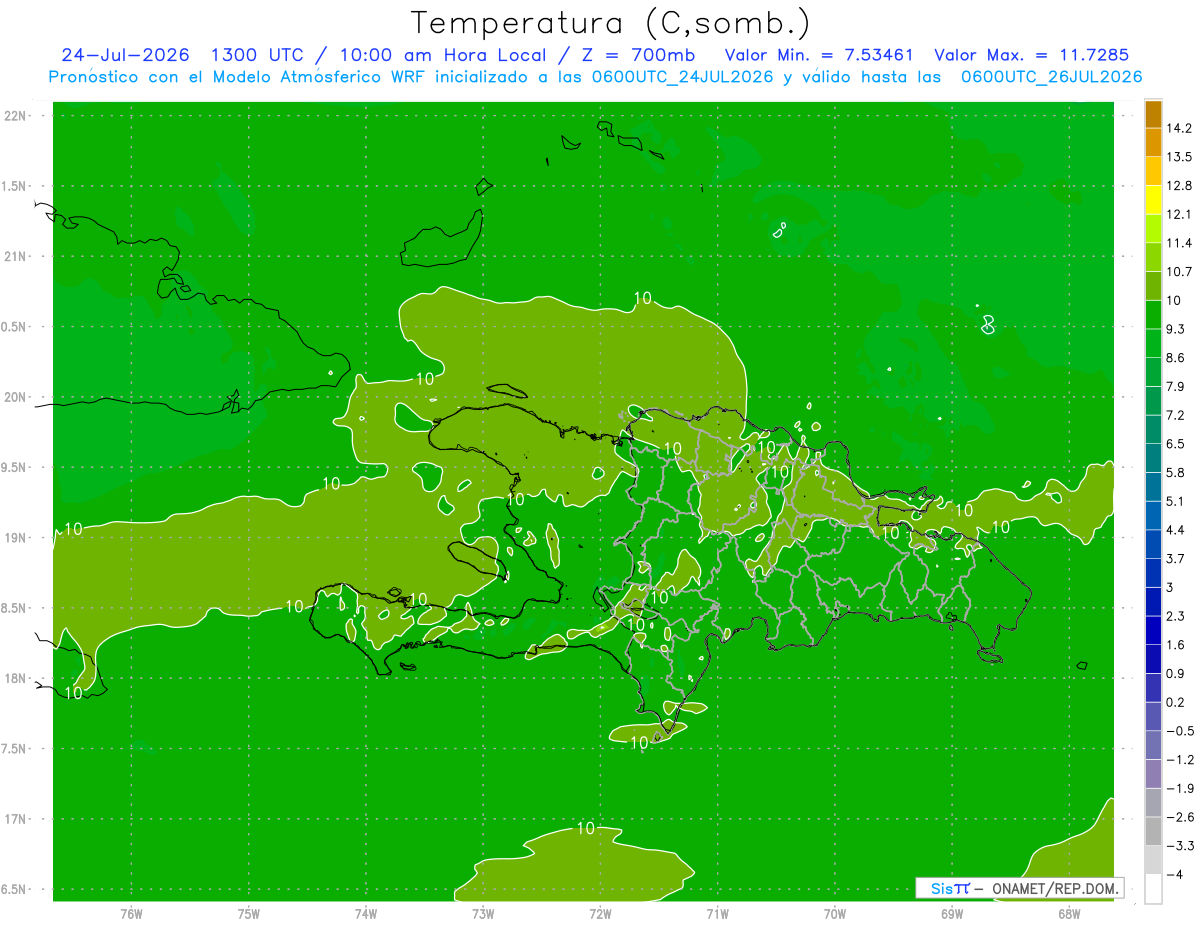1200x927 pixels.
Task: Click the "-0.5" color scale label
Action: 1180,731
